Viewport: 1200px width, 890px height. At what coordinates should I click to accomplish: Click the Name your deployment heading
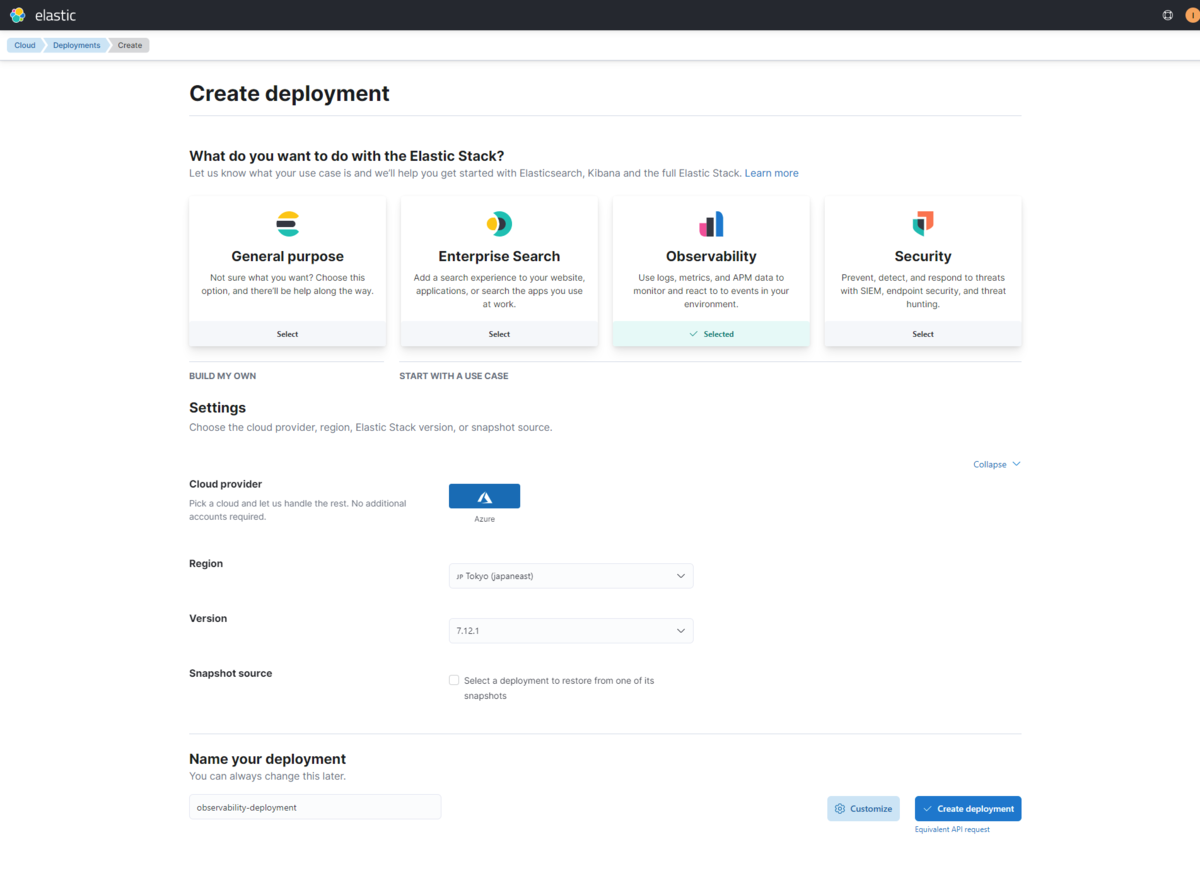point(267,759)
